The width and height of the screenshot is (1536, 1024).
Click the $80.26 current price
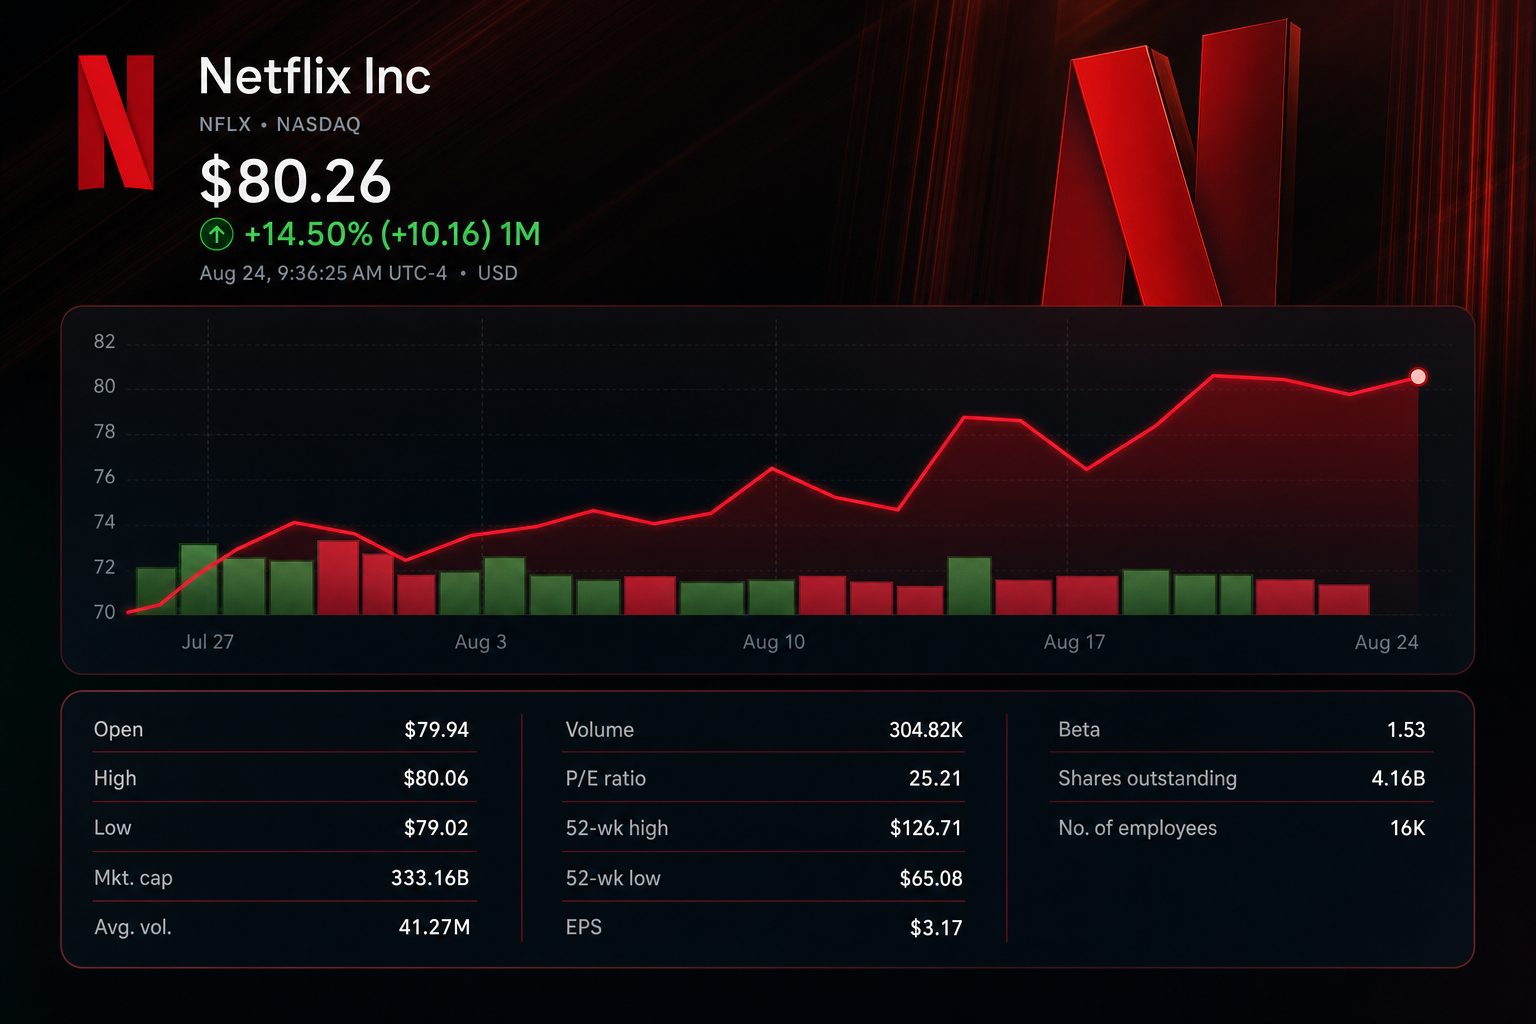(x=295, y=181)
